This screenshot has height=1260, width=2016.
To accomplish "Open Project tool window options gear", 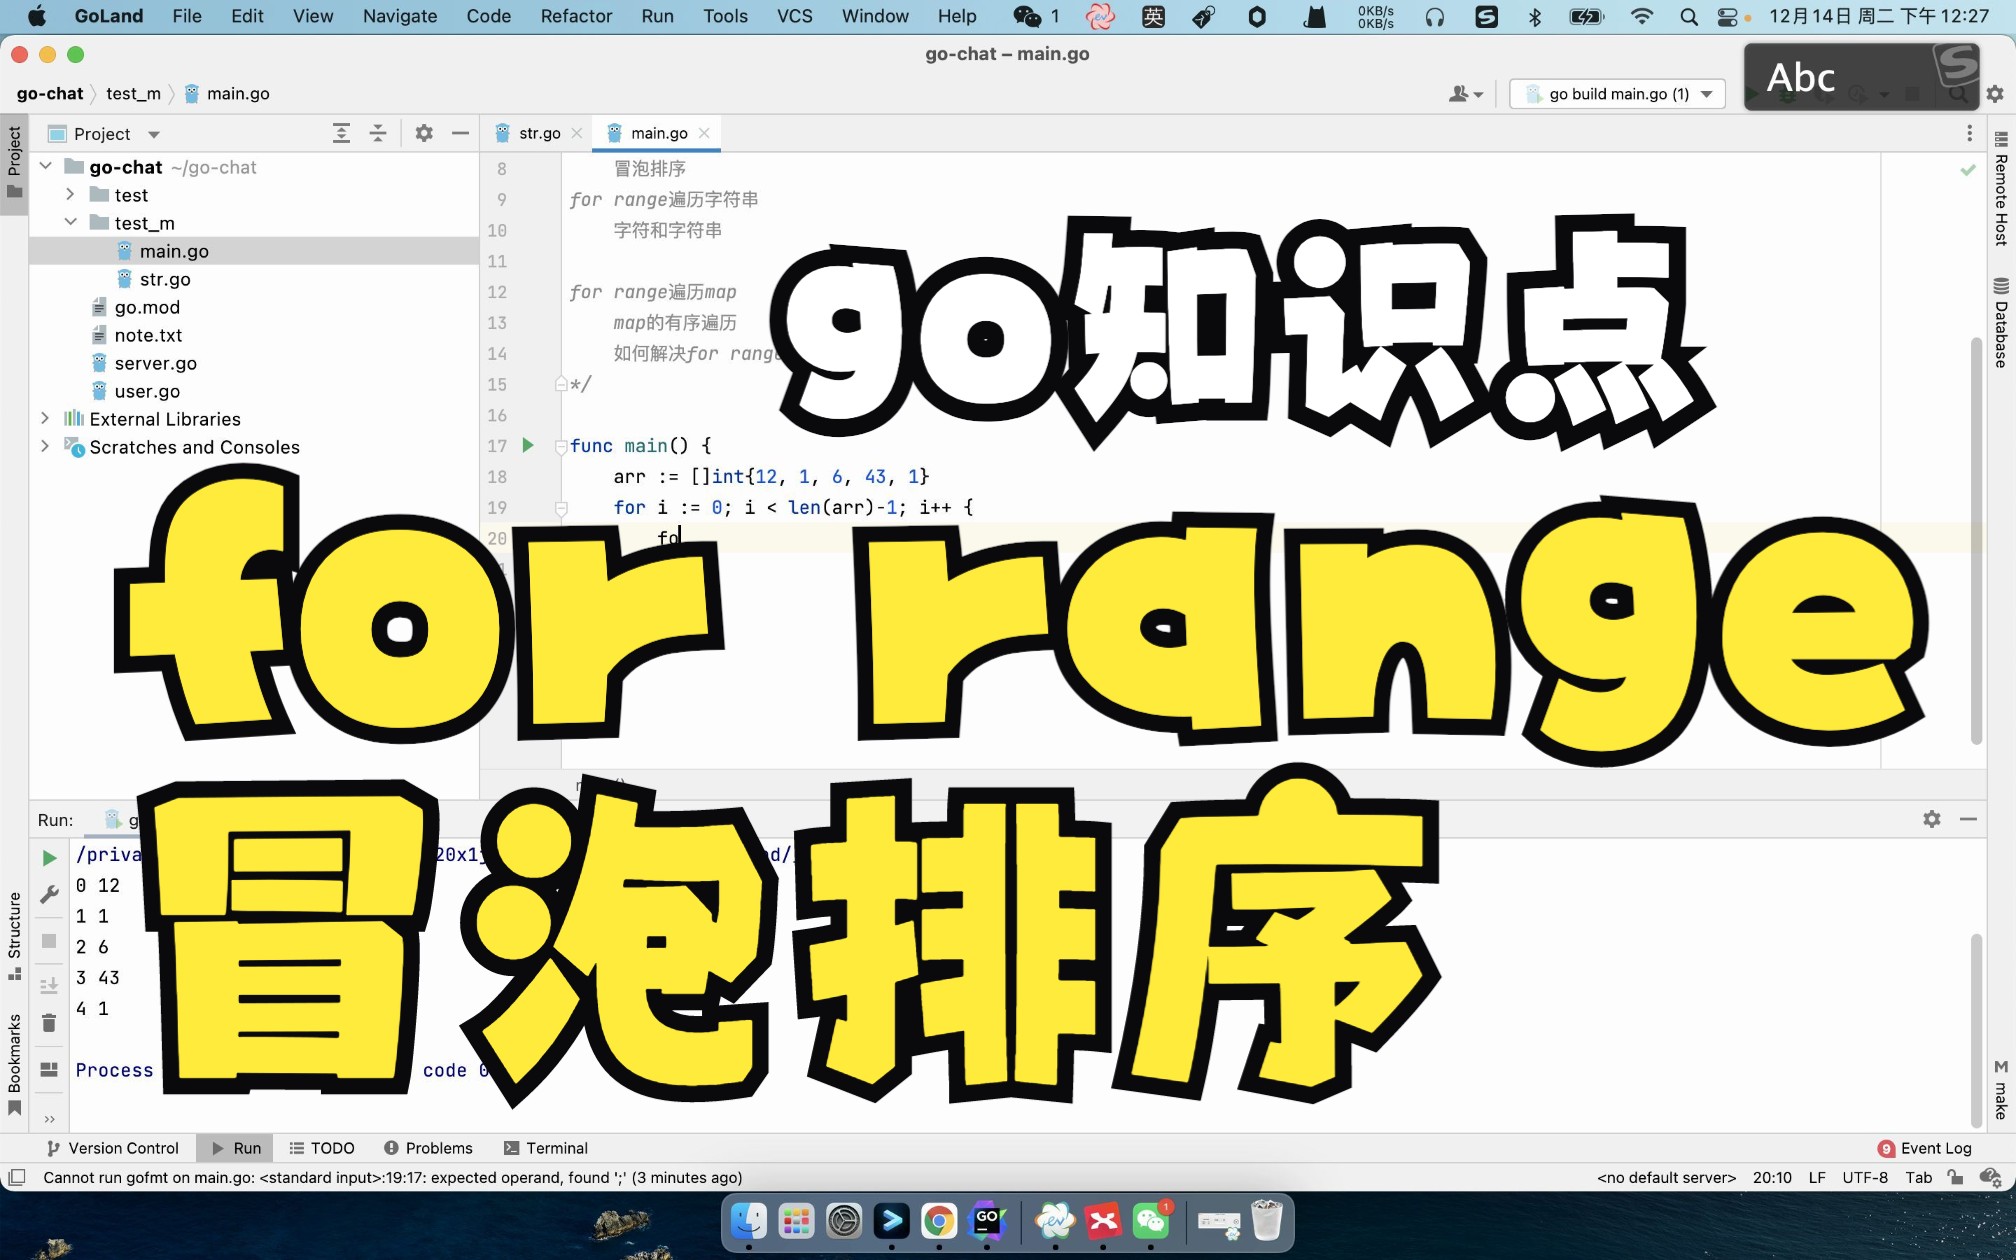I will (424, 132).
